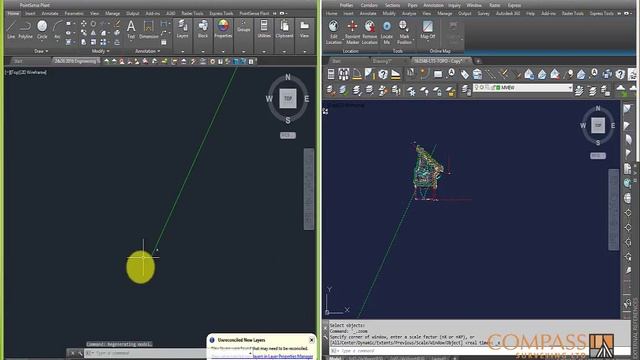This screenshot has height=360, width=640.
Task: Open the Groups panel
Action: (x=244, y=27)
